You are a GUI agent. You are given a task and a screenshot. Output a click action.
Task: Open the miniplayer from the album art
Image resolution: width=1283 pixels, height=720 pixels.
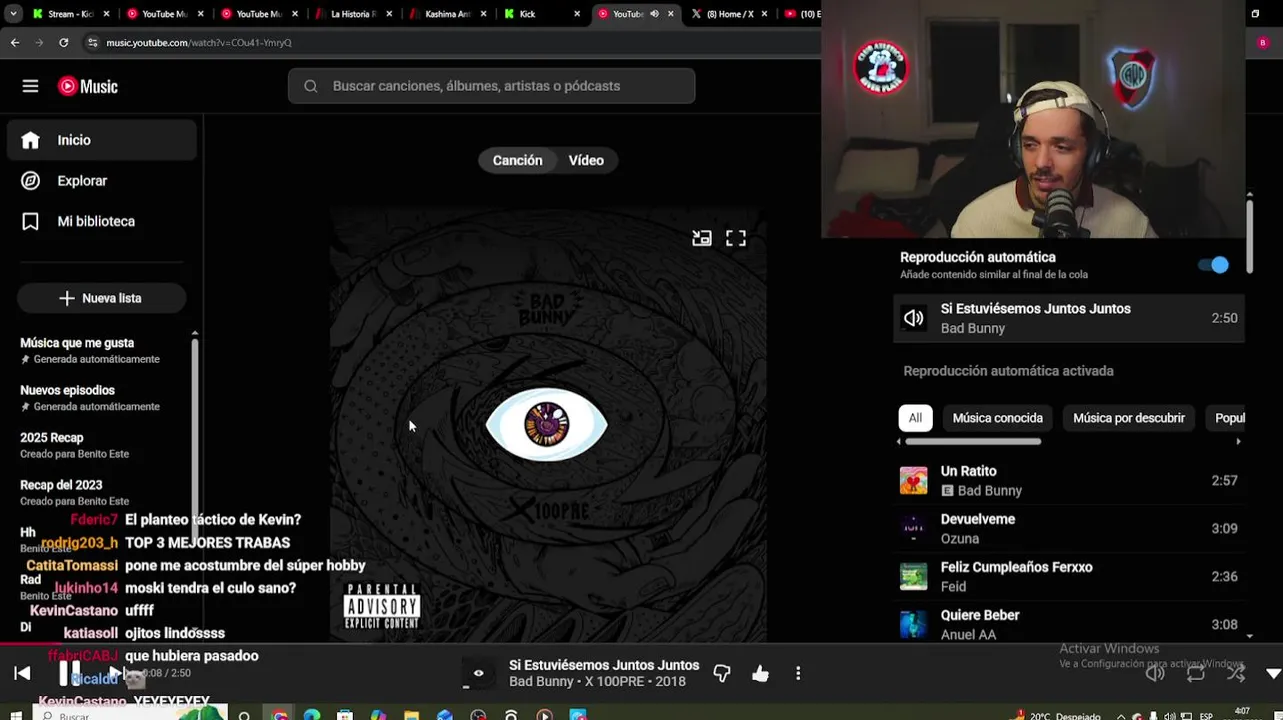point(702,238)
